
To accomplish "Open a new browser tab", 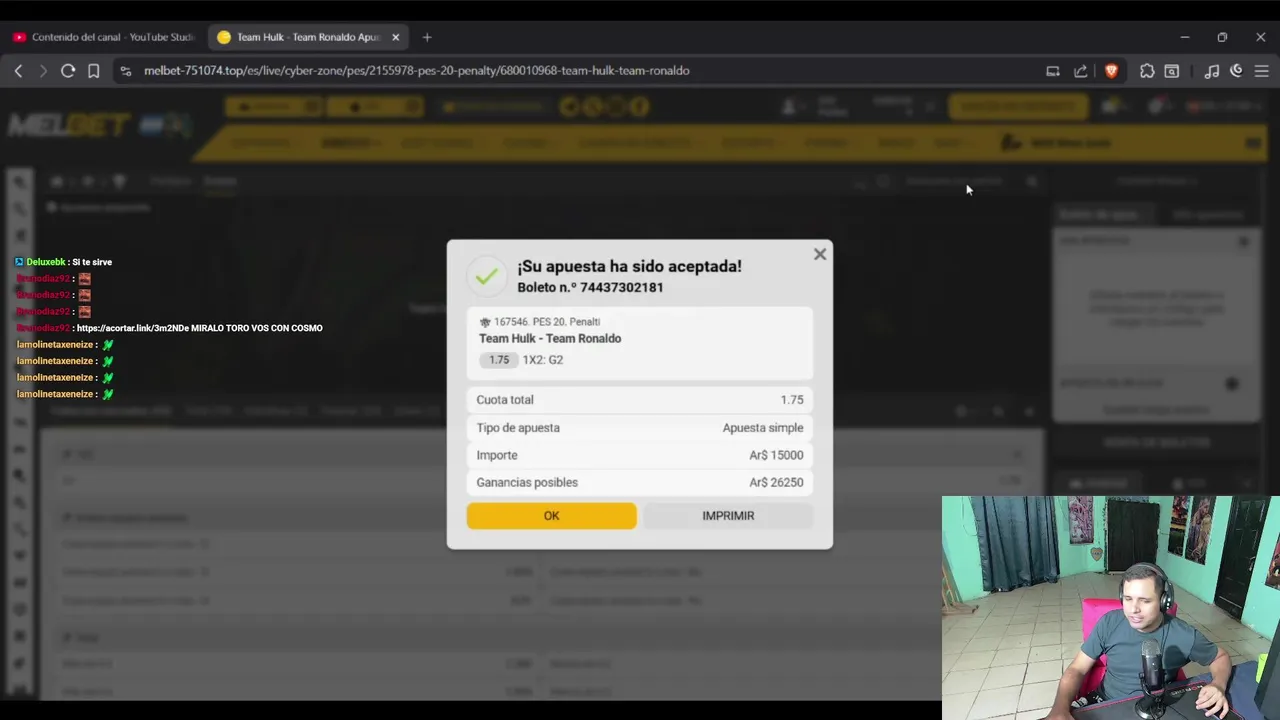I will 427,37.
